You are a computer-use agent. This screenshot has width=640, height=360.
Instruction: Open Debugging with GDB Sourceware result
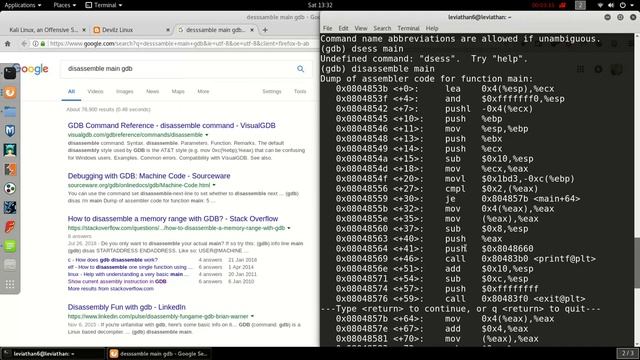[x=149, y=176]
